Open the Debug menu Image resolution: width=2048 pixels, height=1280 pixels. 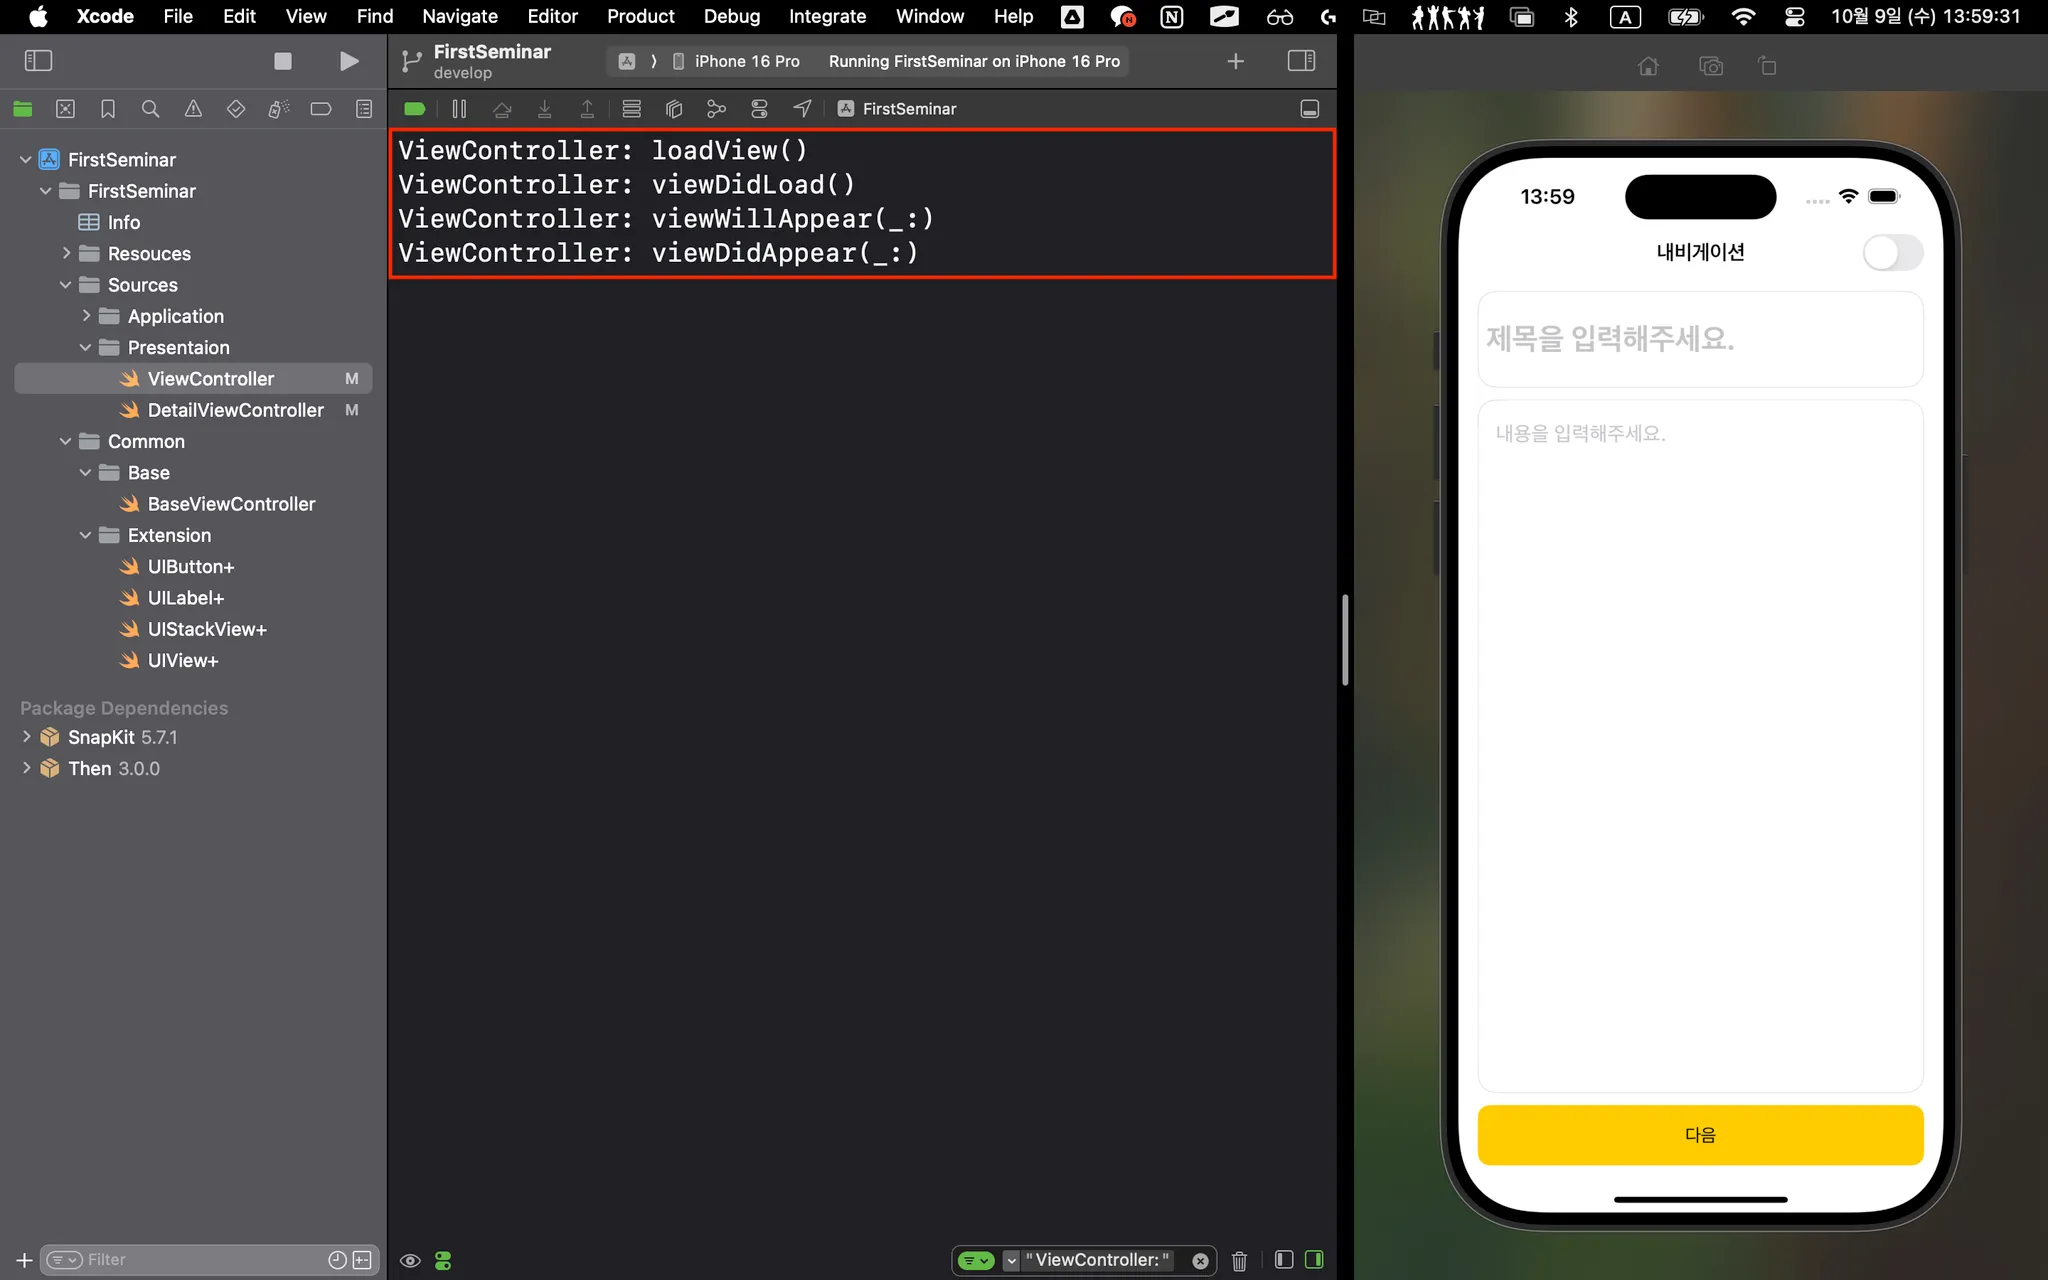[731, 16]
